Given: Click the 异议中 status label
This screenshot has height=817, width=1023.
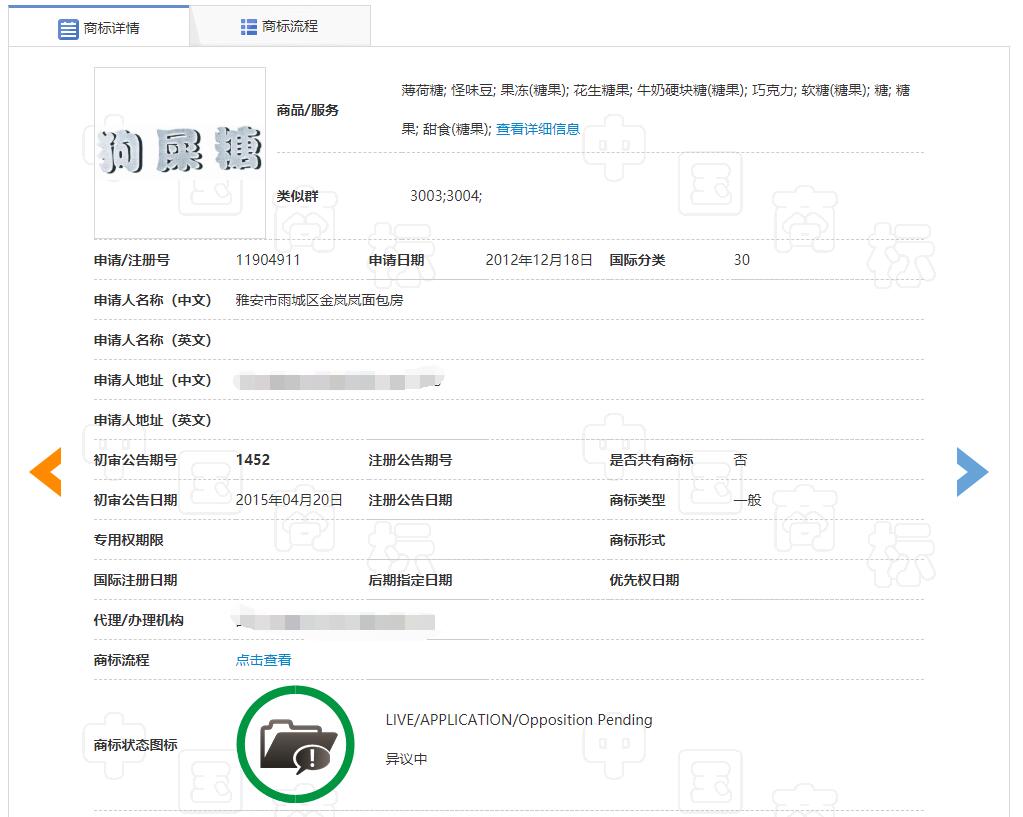Looking at the screenshot, I should coord(406,759).
